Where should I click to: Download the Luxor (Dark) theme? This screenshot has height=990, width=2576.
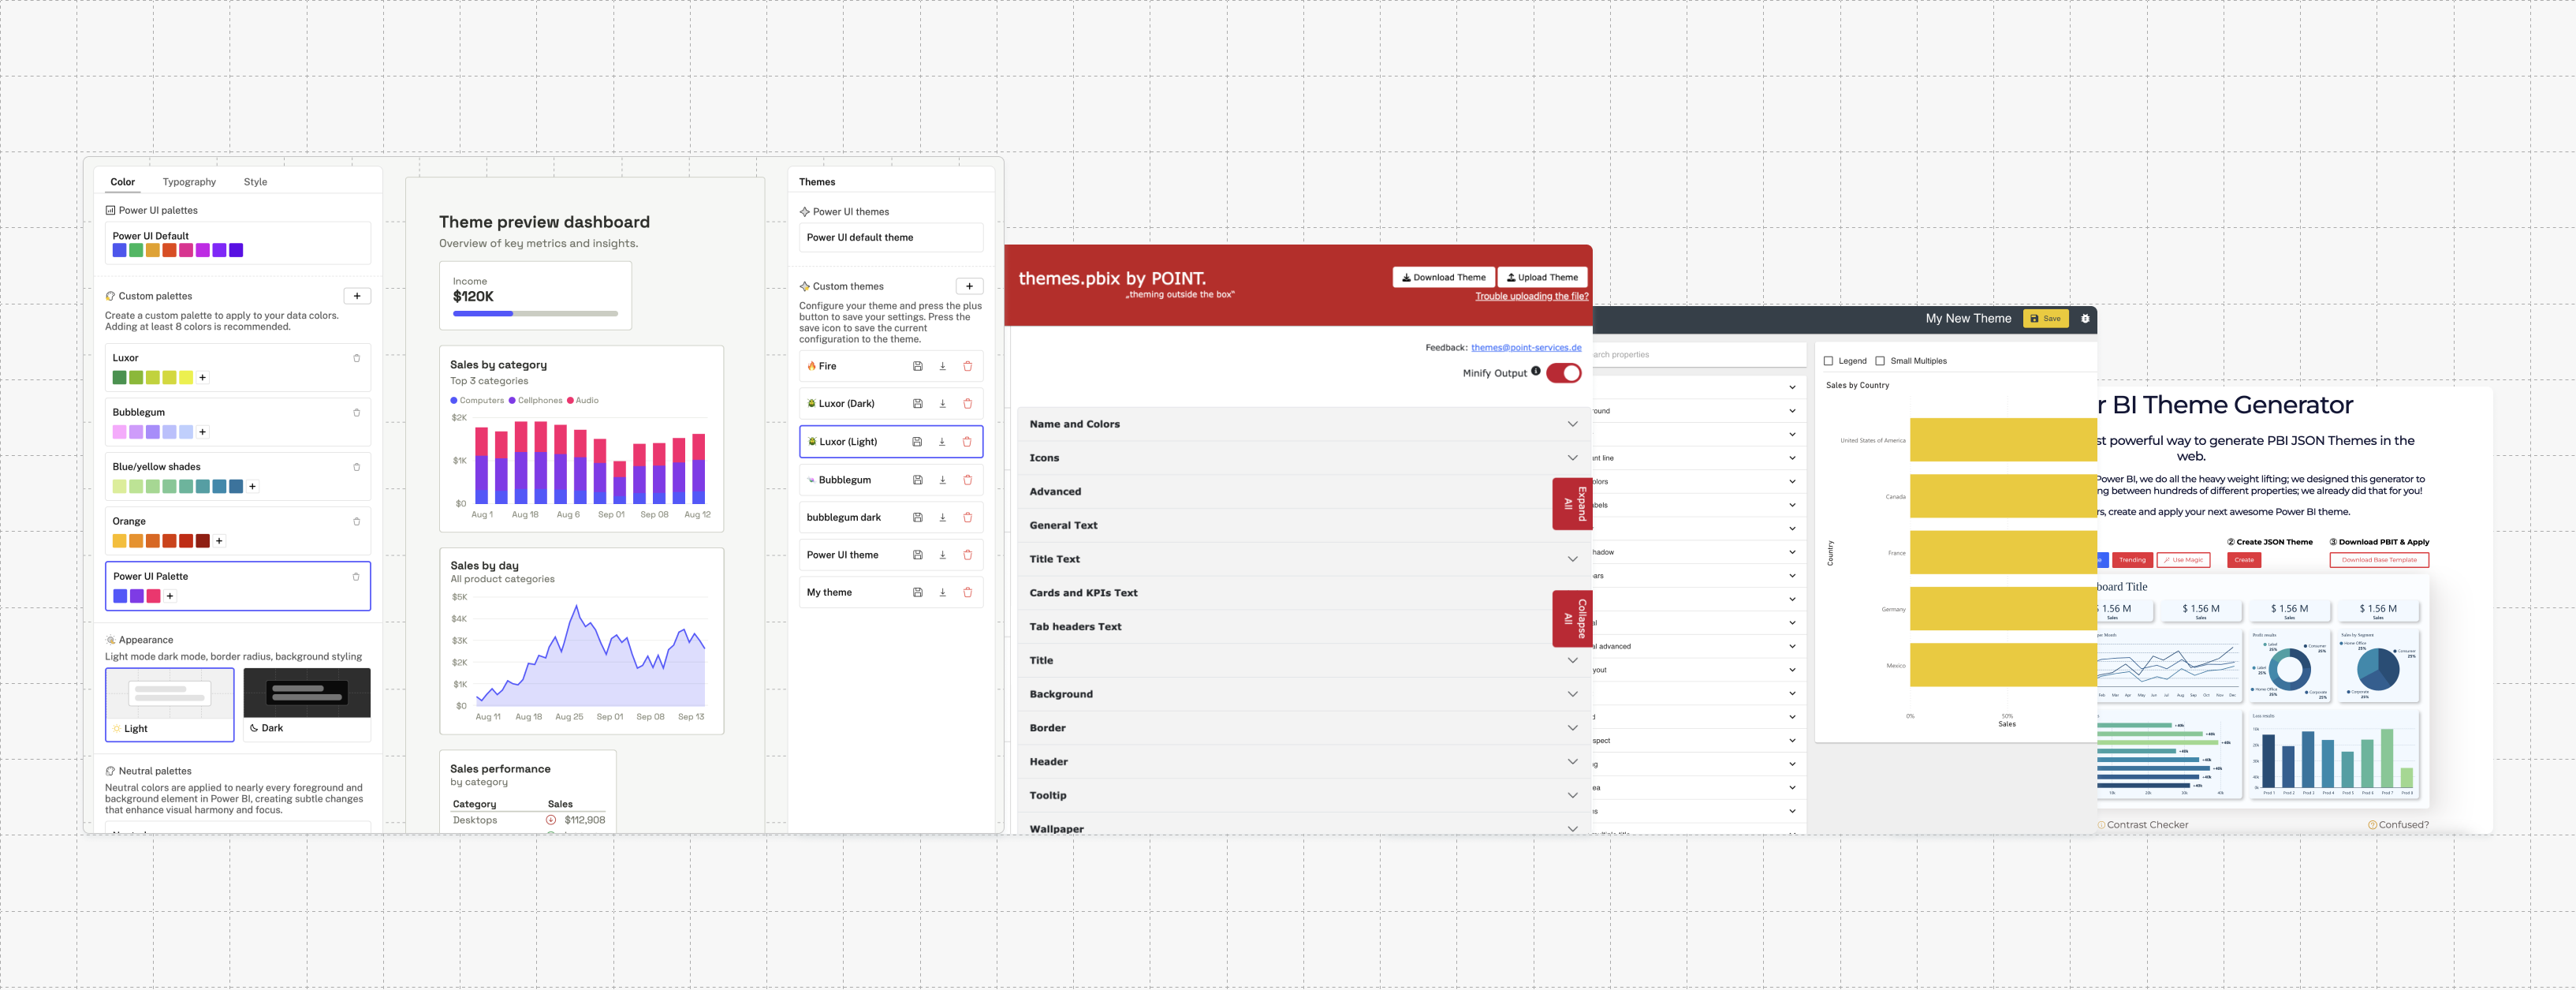click(x=942, y=403)
